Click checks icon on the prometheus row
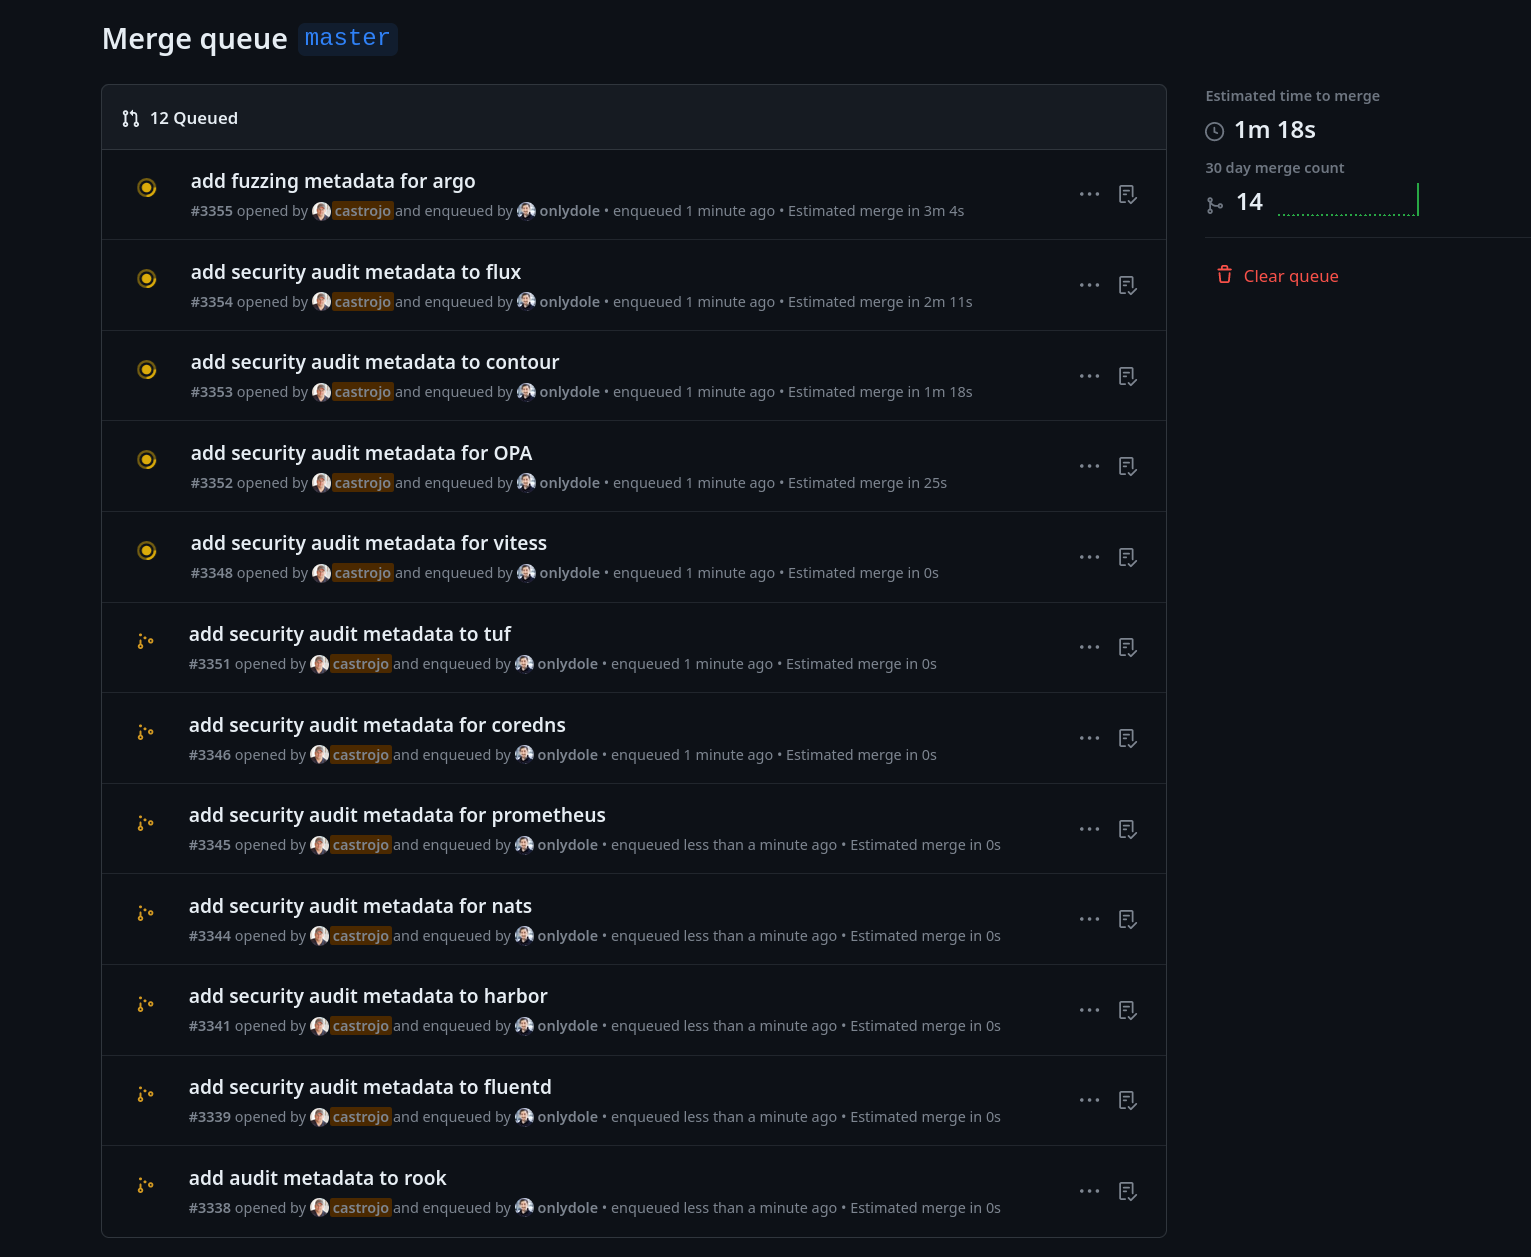This screenshot has height=1257, width=1531. click(1127, 830)
